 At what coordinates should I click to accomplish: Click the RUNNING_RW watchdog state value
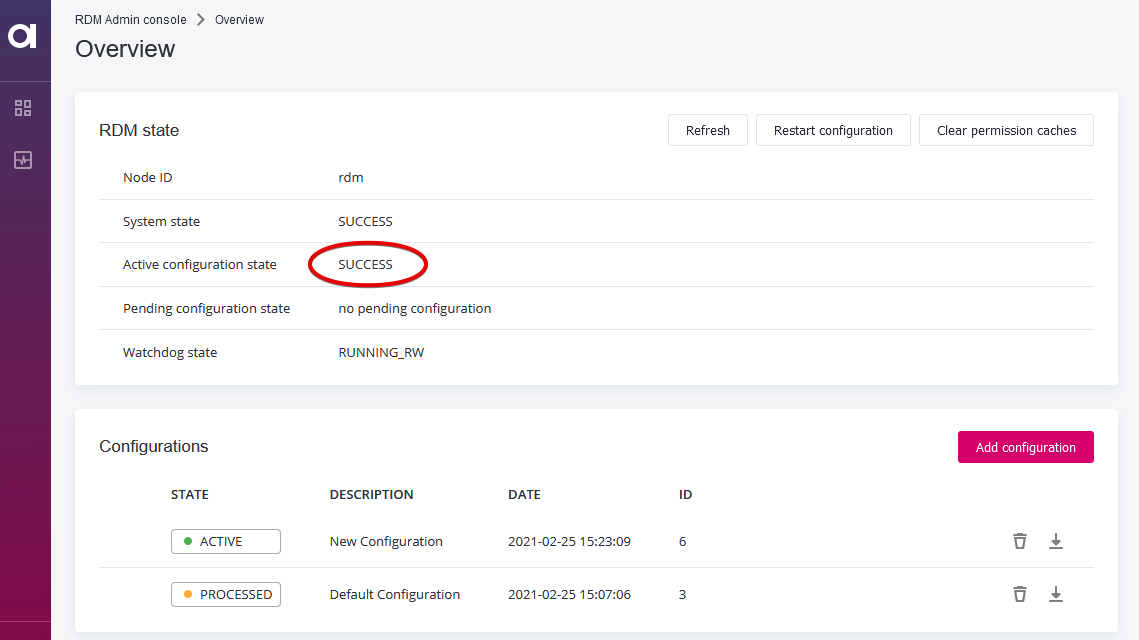point(382,352)
